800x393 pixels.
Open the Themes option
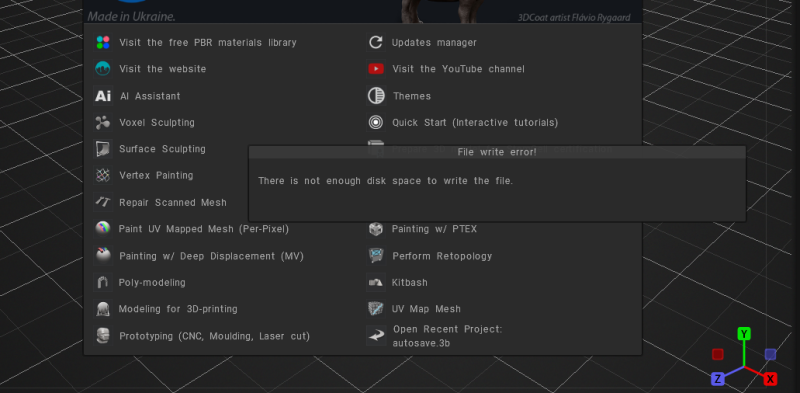click(x=412, y=96)
